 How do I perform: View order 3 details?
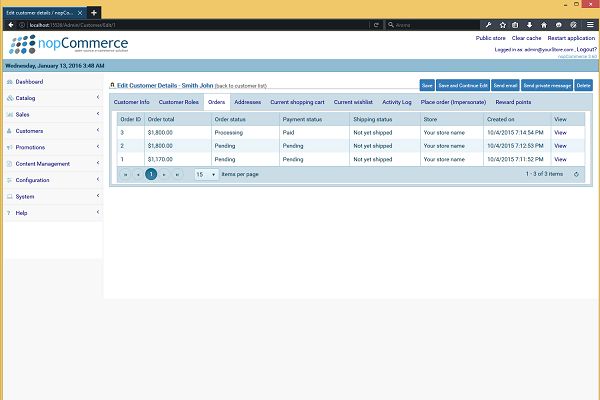(560, 132)
